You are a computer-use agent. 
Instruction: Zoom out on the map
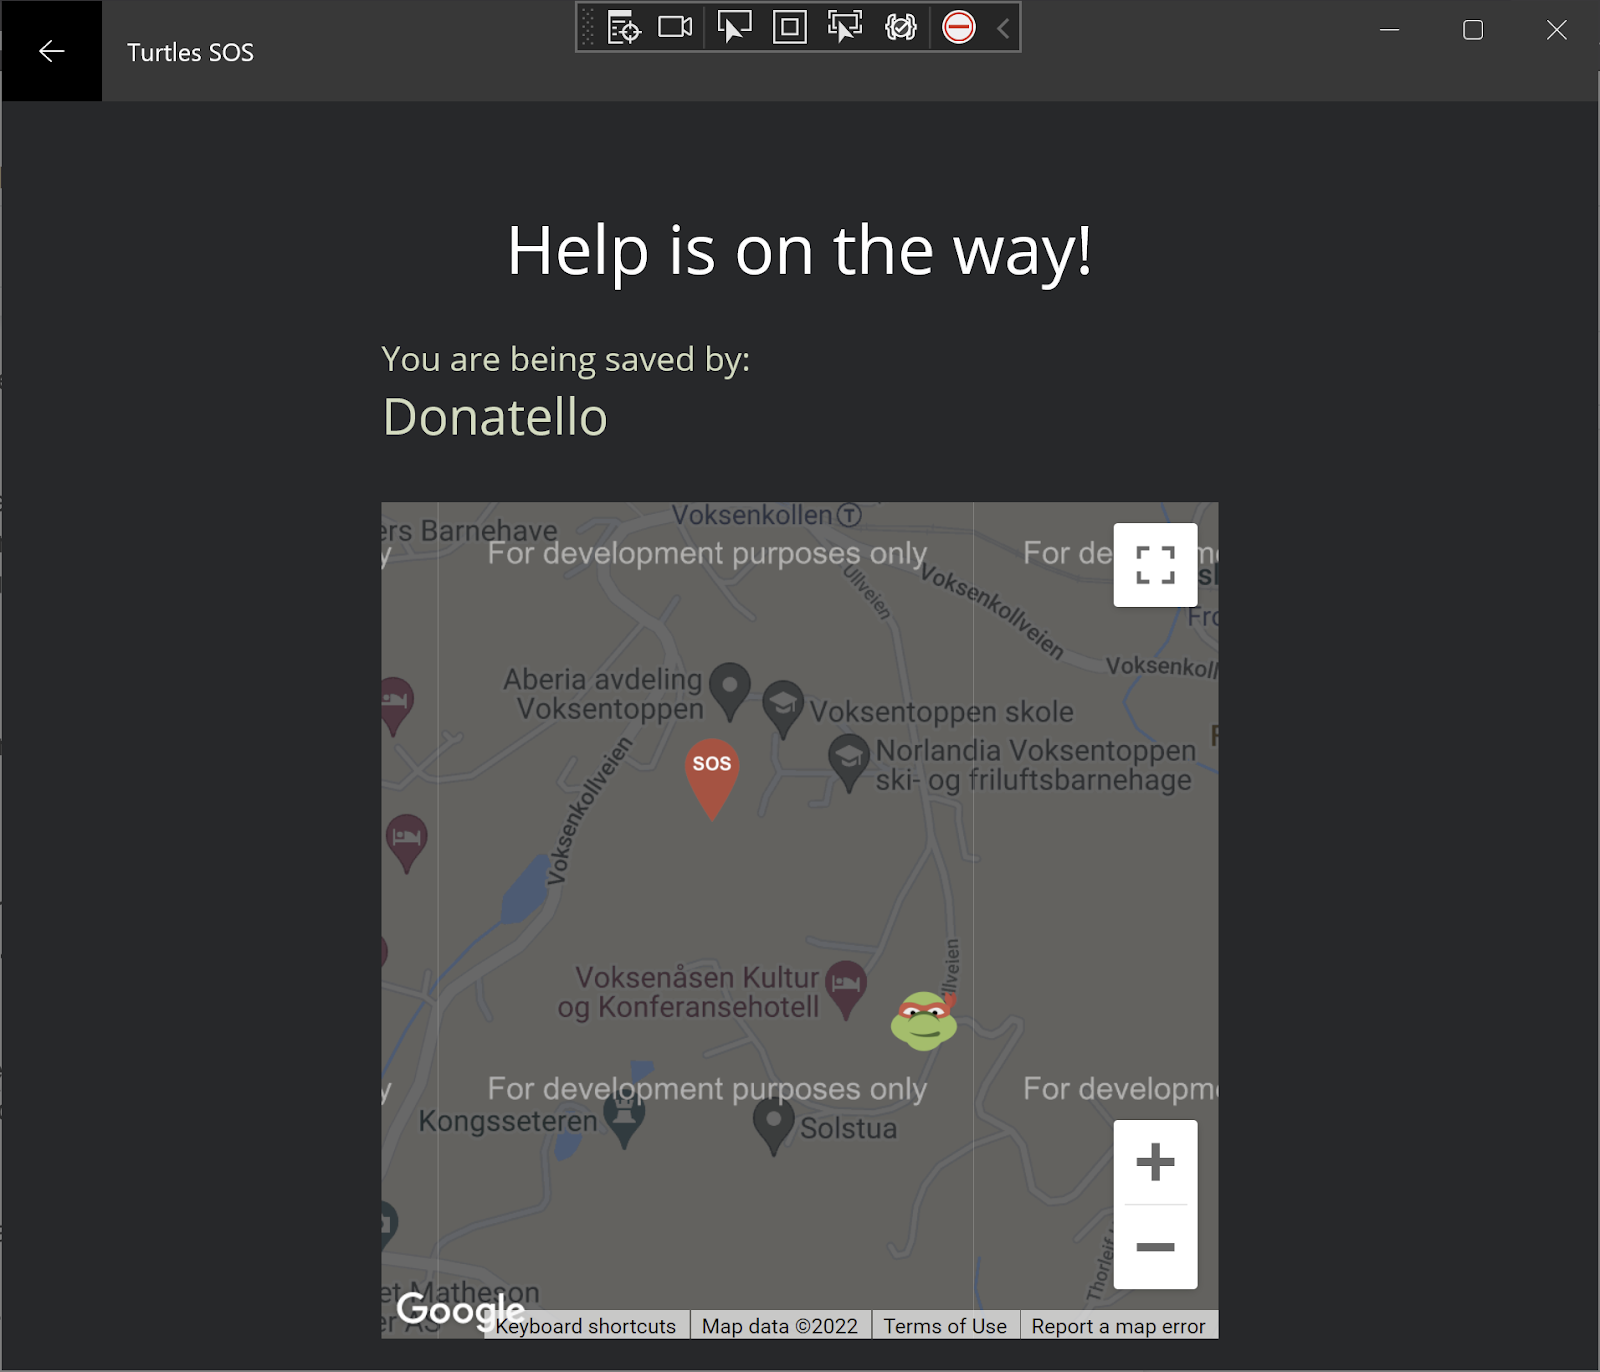coord(1155,1247)
